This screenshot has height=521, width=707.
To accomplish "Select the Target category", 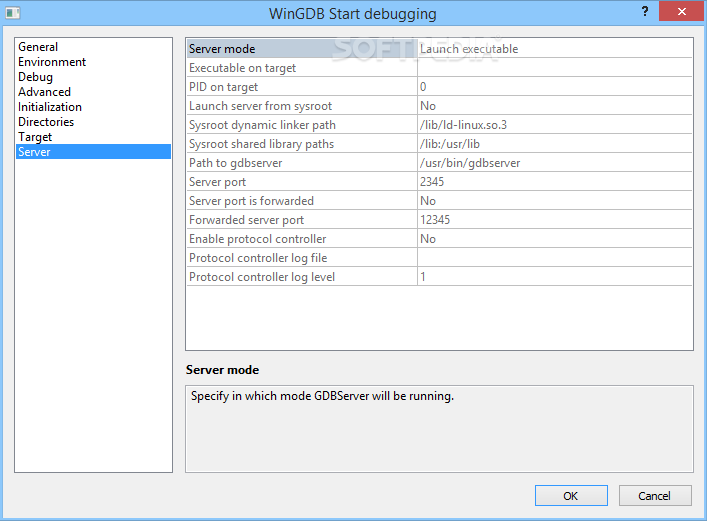I will point(35,137).
